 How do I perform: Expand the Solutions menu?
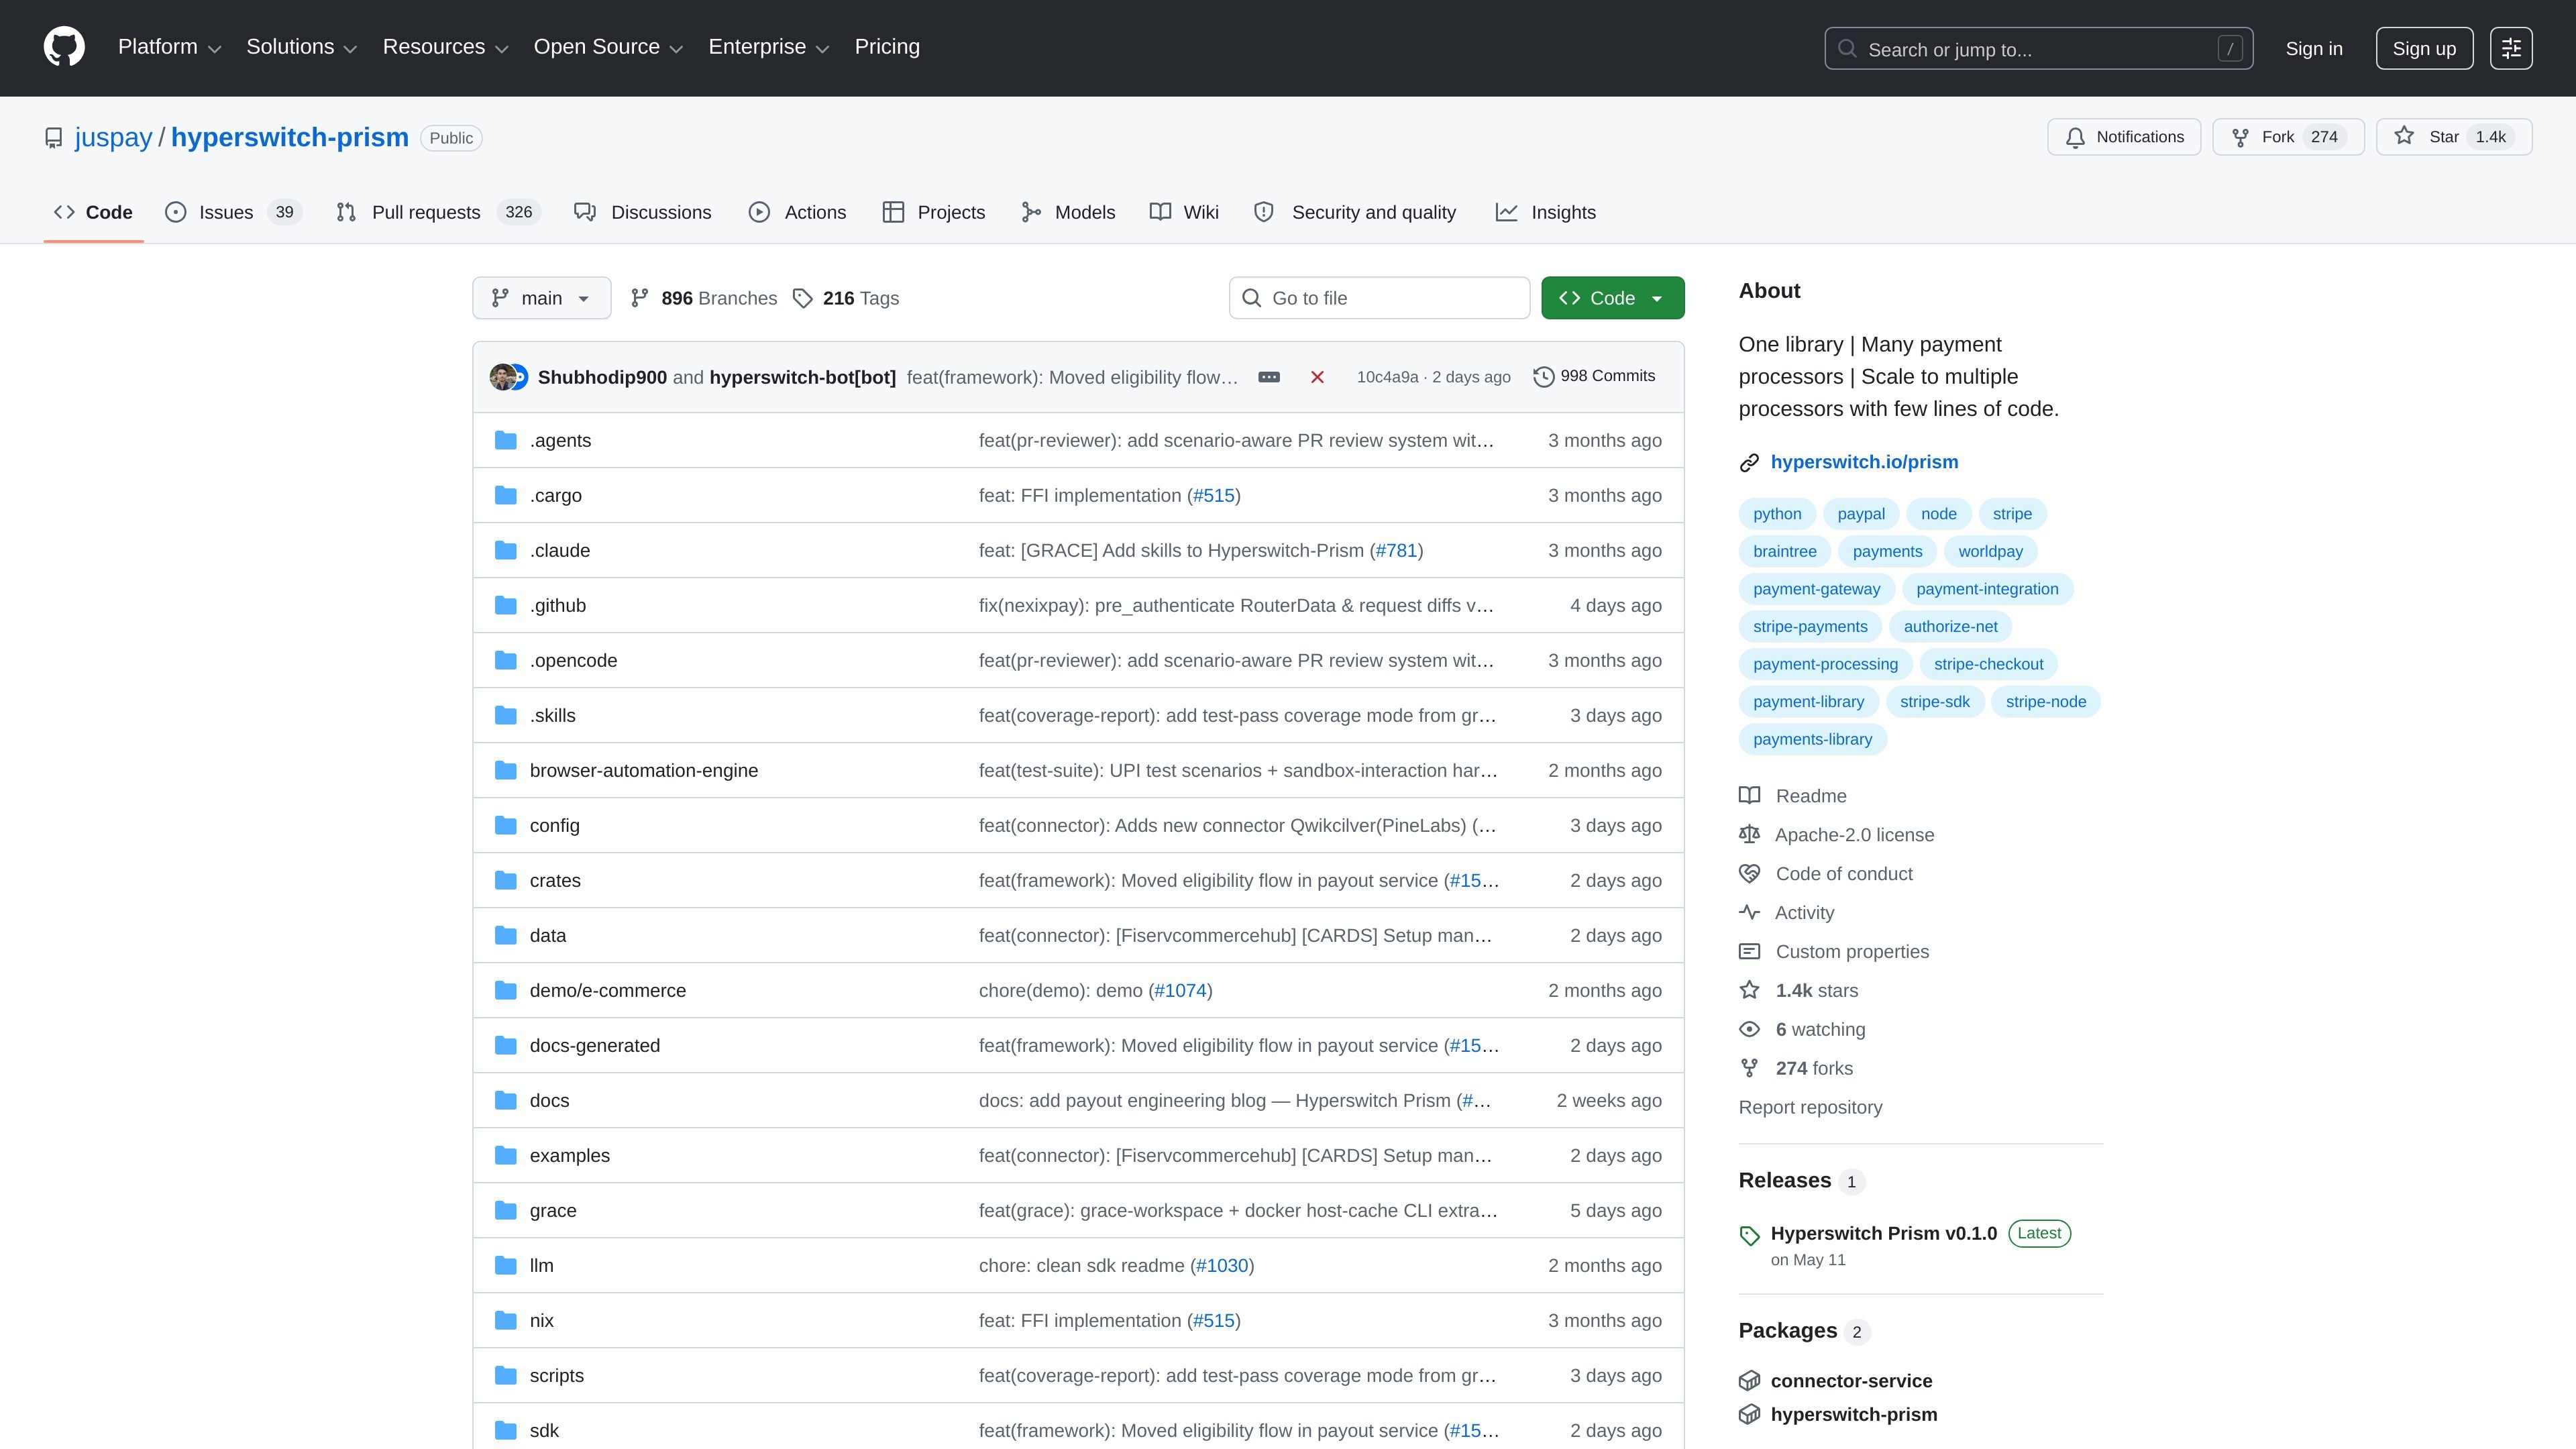pos(301,47)
